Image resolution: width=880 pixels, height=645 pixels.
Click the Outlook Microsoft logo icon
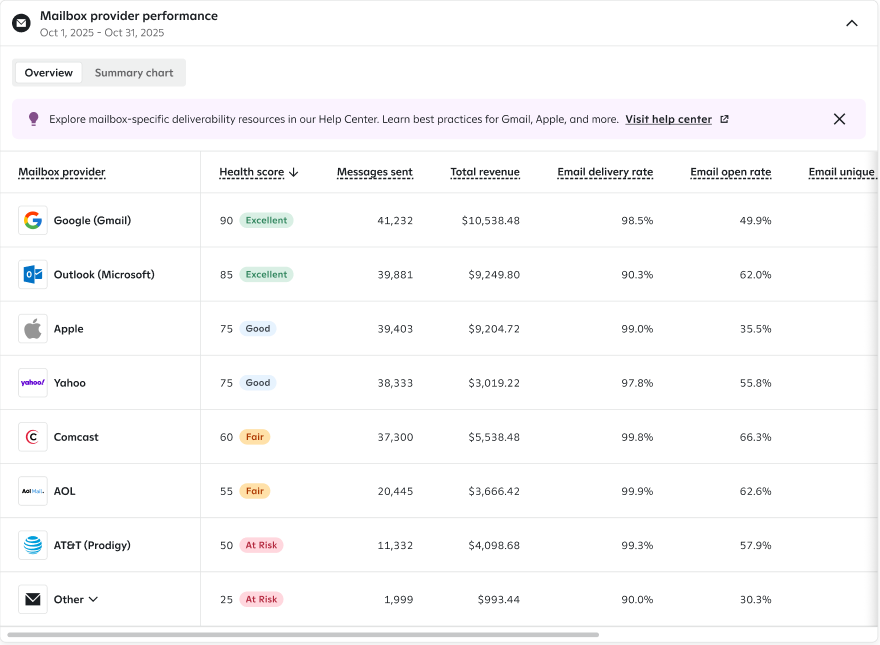[x=33, y=275]
